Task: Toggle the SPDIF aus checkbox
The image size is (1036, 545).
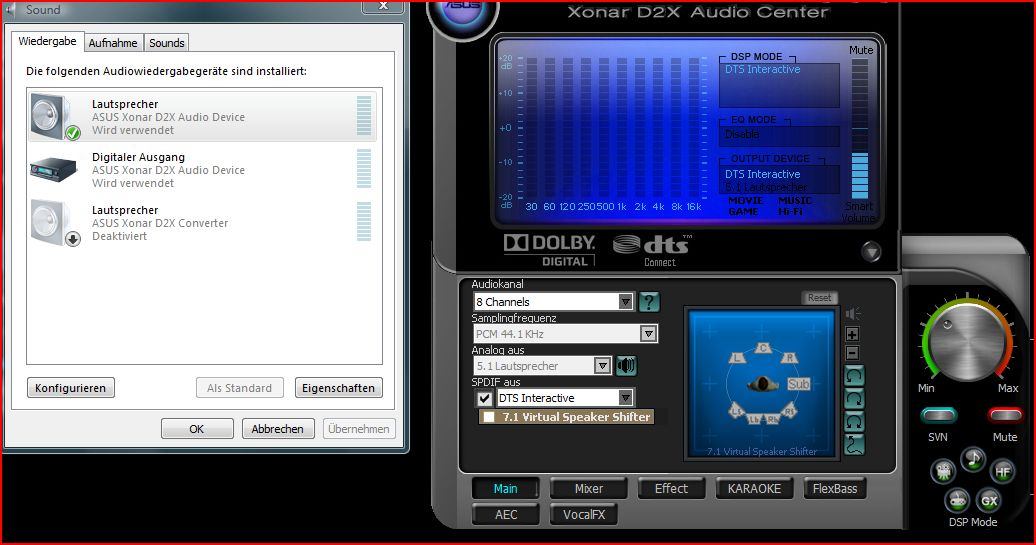Action: pyautogui.click(x=484, y=398)
